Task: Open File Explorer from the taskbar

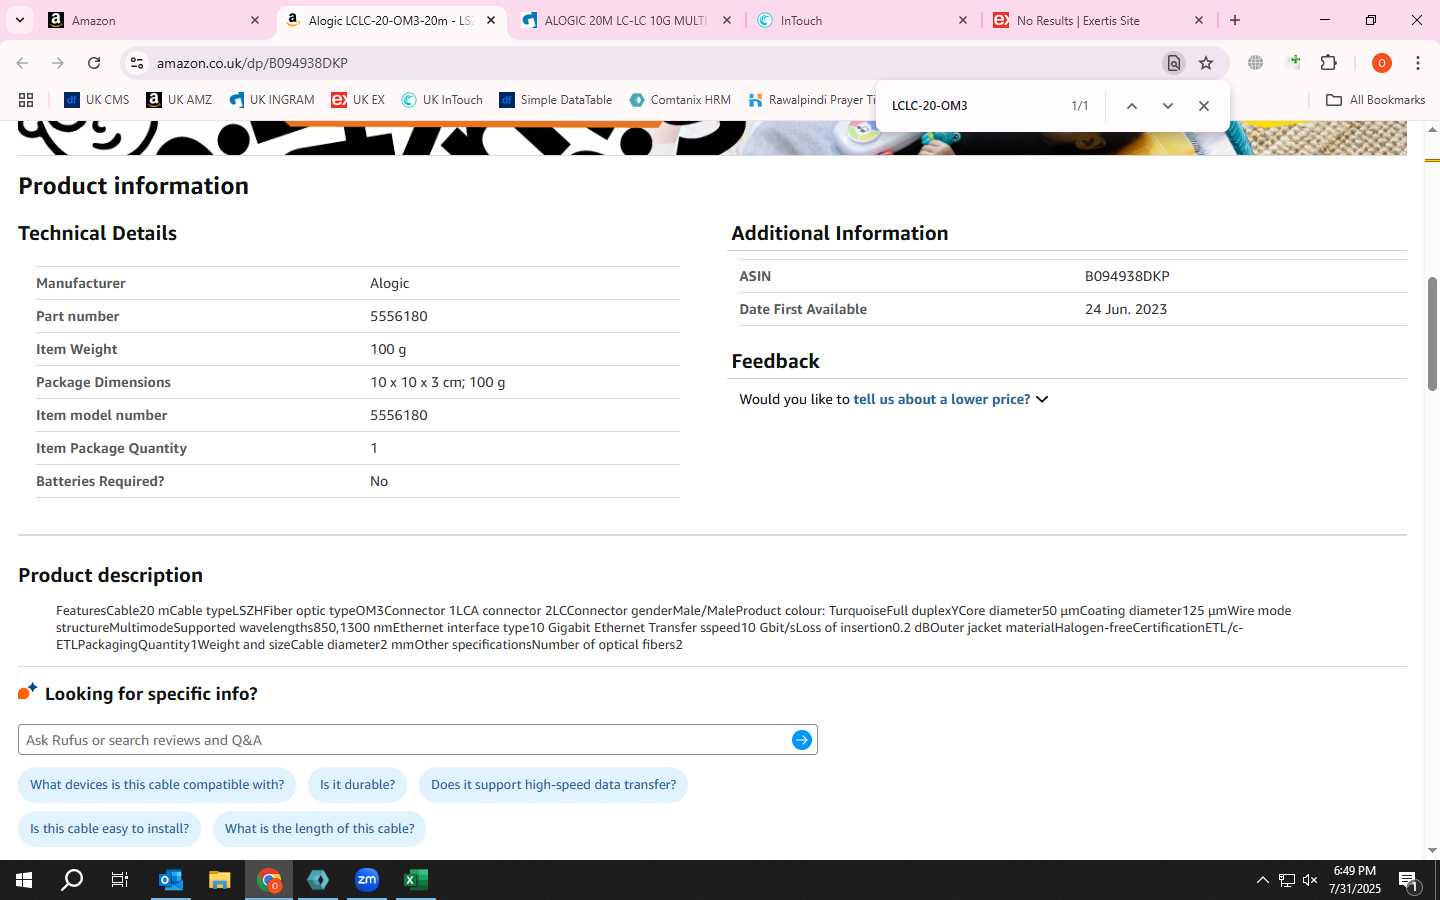Action: tap(220, 880)
